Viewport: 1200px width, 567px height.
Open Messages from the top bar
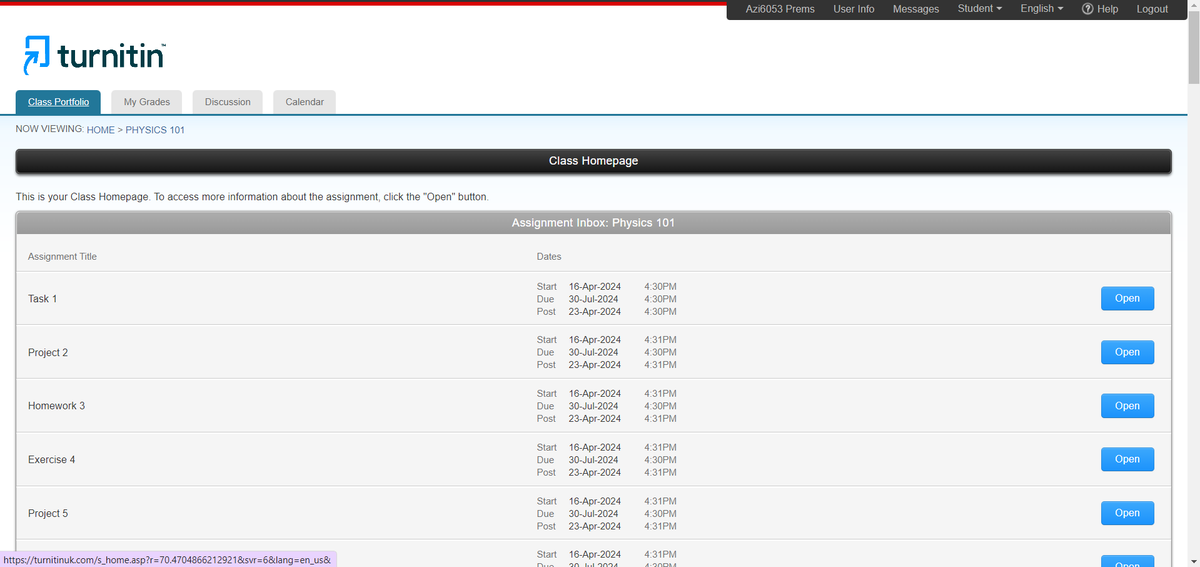(916, 9)
